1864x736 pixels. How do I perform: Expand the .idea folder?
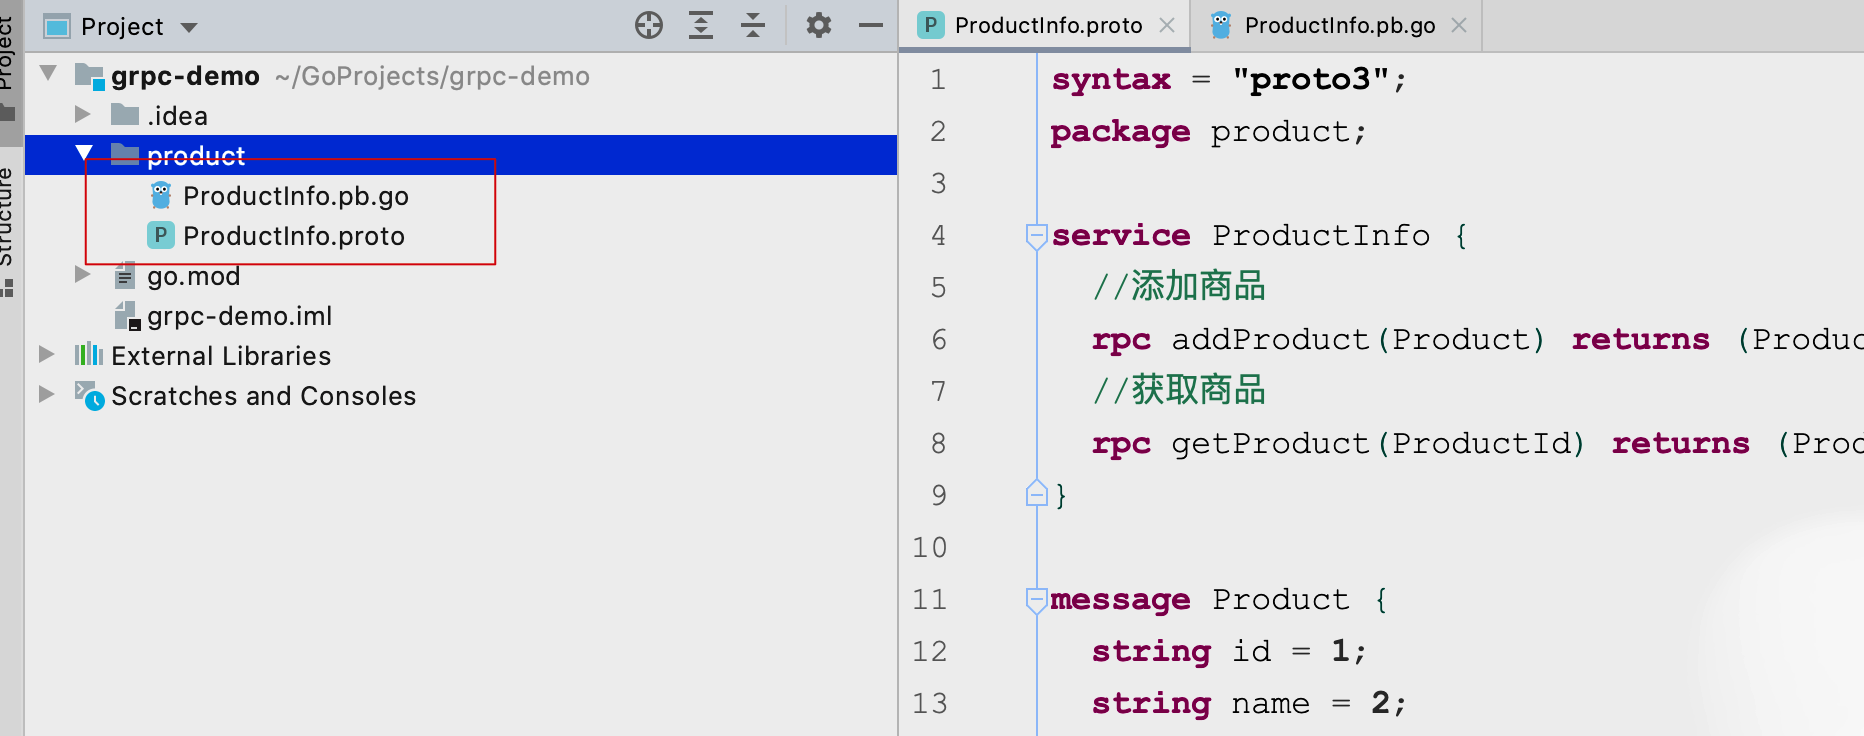[x=83, y=115]
